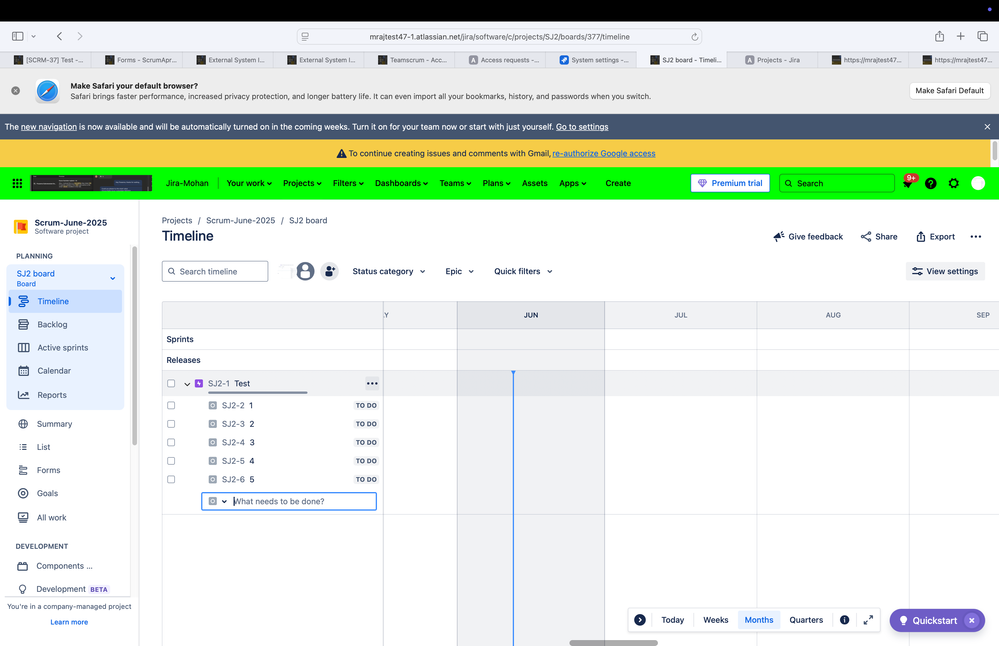Close the new navigation banner
Image resolution: width=999 pixels, height=646 pixels.
pyautogui.click(x=987, y=127)
